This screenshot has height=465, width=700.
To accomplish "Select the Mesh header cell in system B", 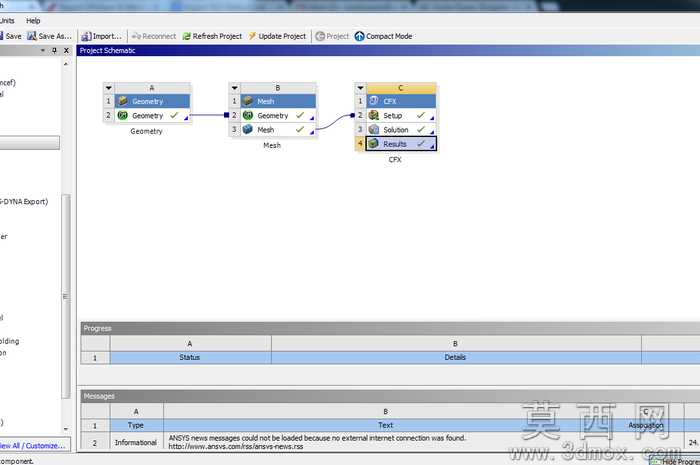I will [278, 101].
